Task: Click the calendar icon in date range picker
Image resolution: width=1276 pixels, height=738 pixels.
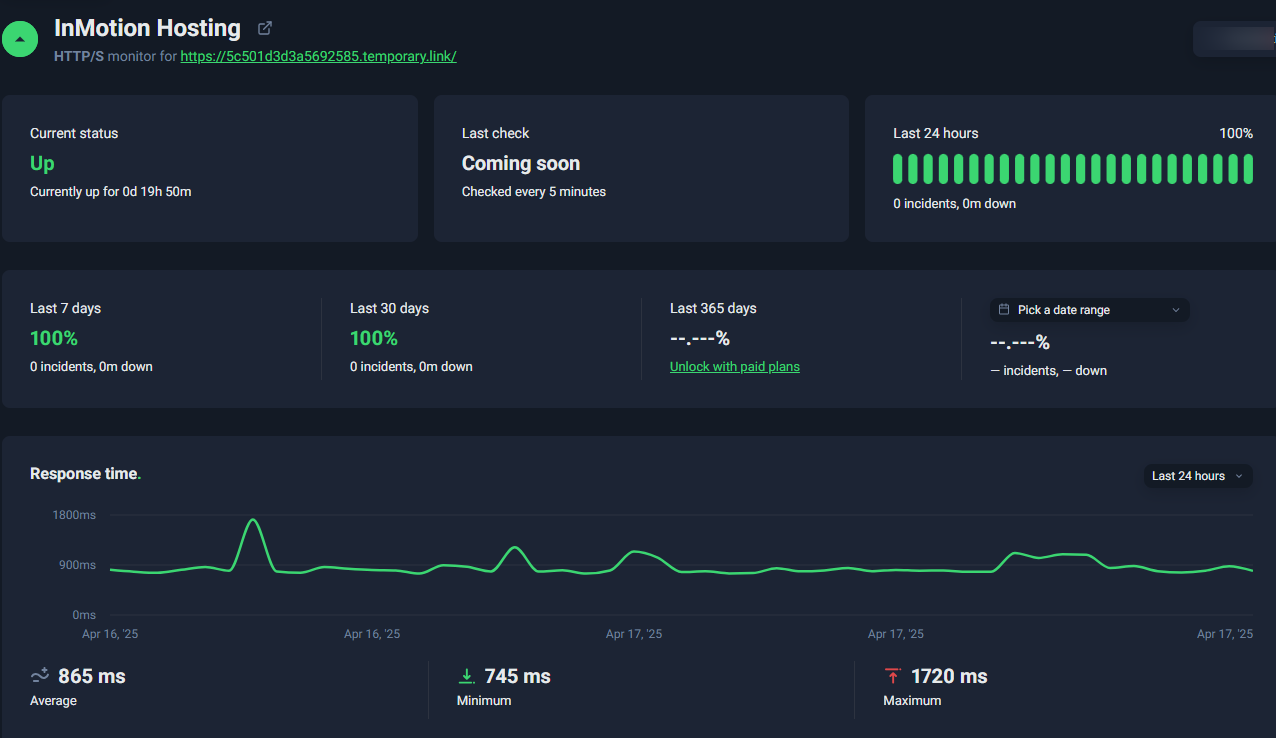Action: pyautogui.click(x=1004, y=310)
